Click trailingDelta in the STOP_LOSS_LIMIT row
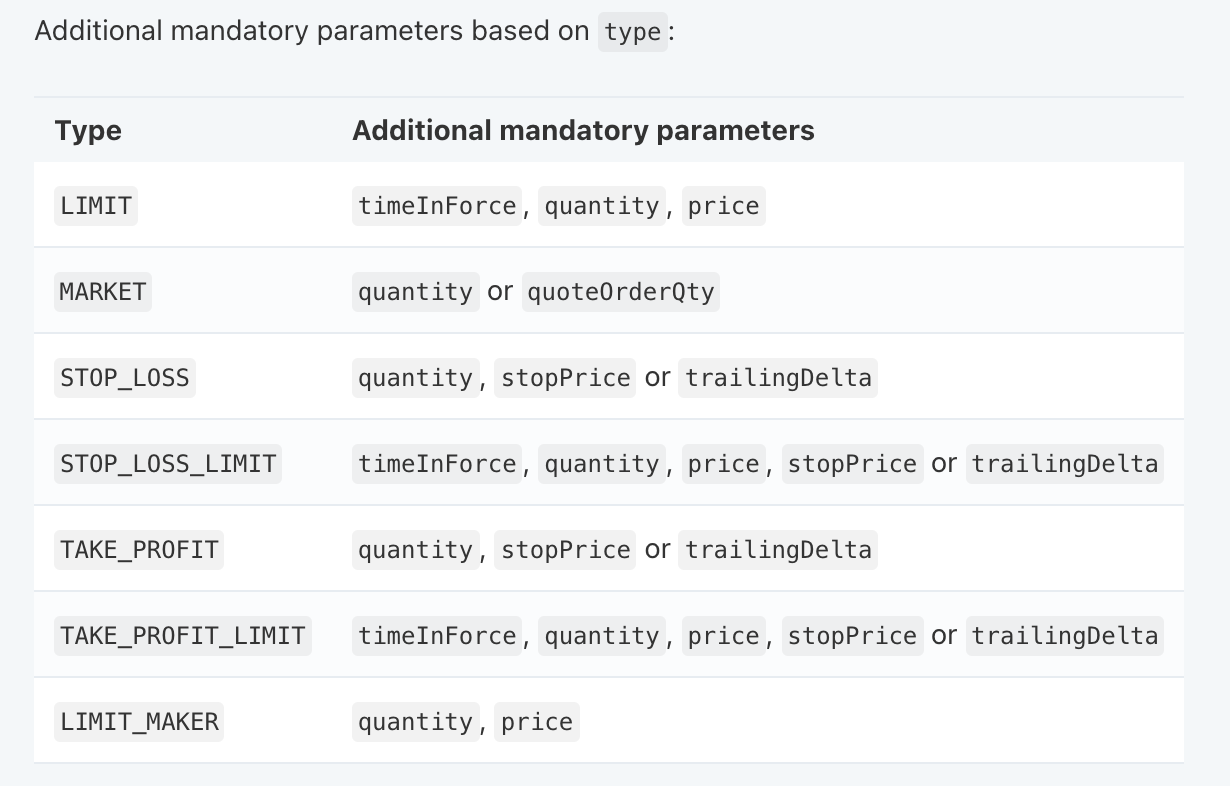The height and width of the screenshot is (786, 1230). tap(1065, 464)
